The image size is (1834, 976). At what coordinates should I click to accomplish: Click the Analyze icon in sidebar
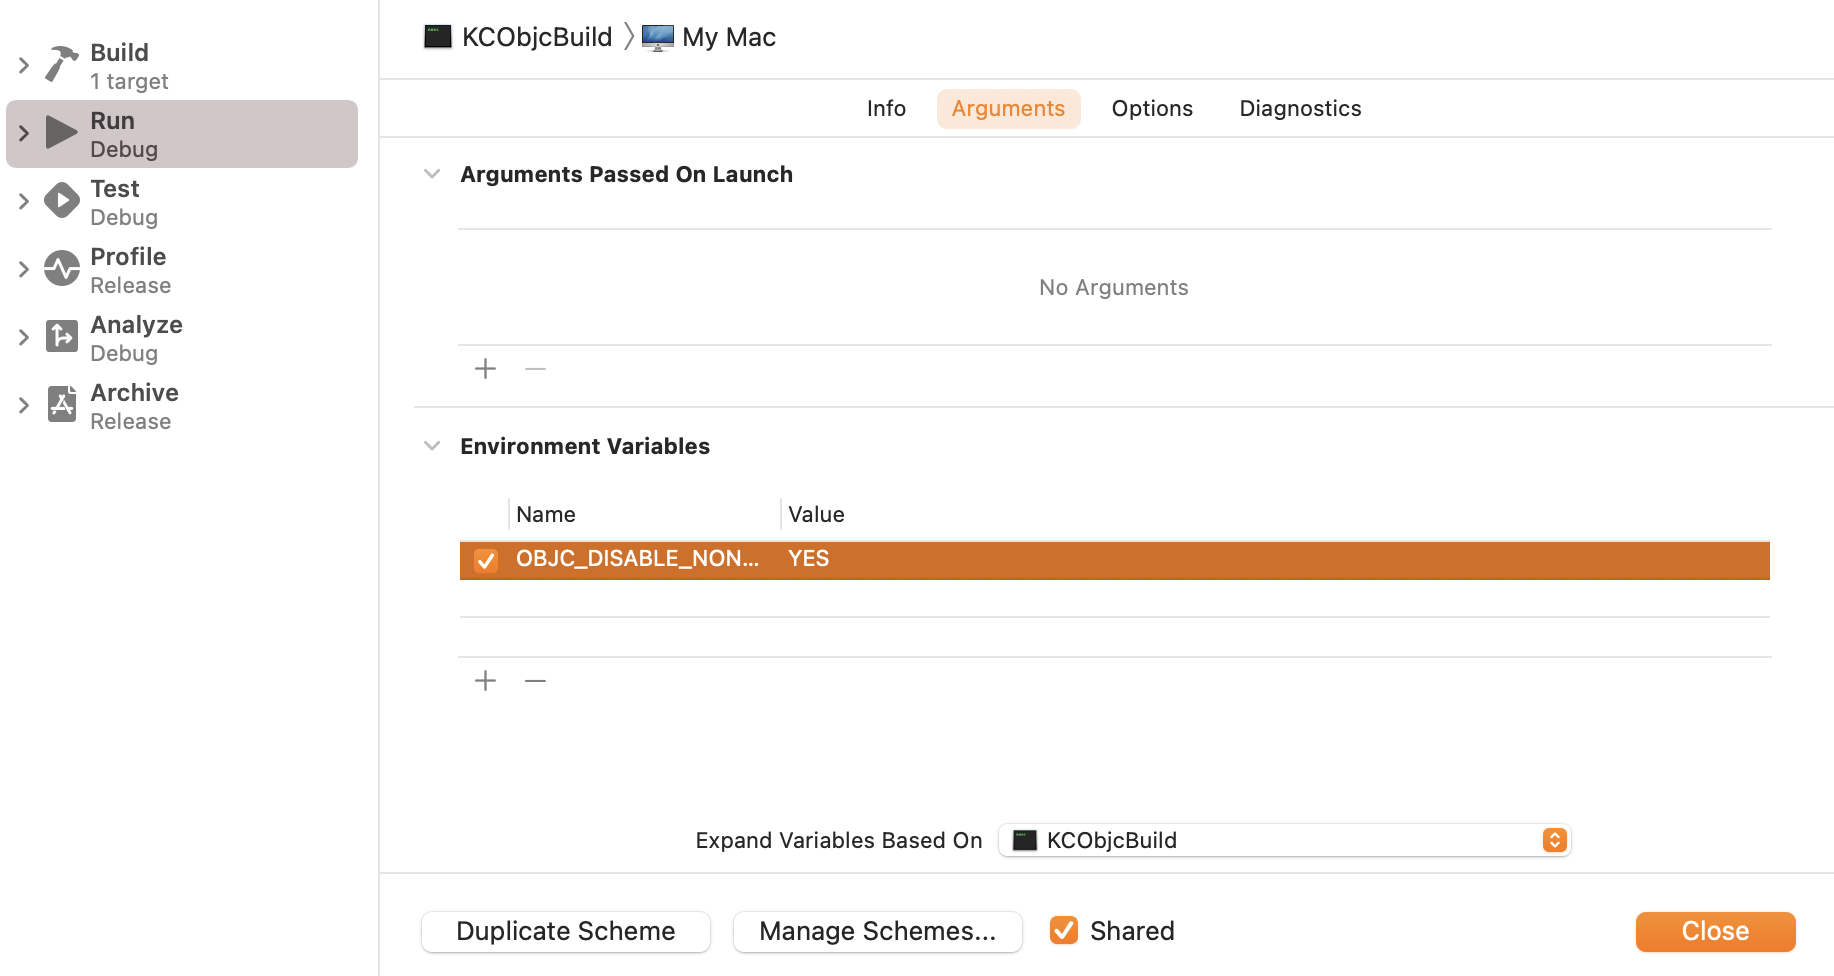(61, 337)
